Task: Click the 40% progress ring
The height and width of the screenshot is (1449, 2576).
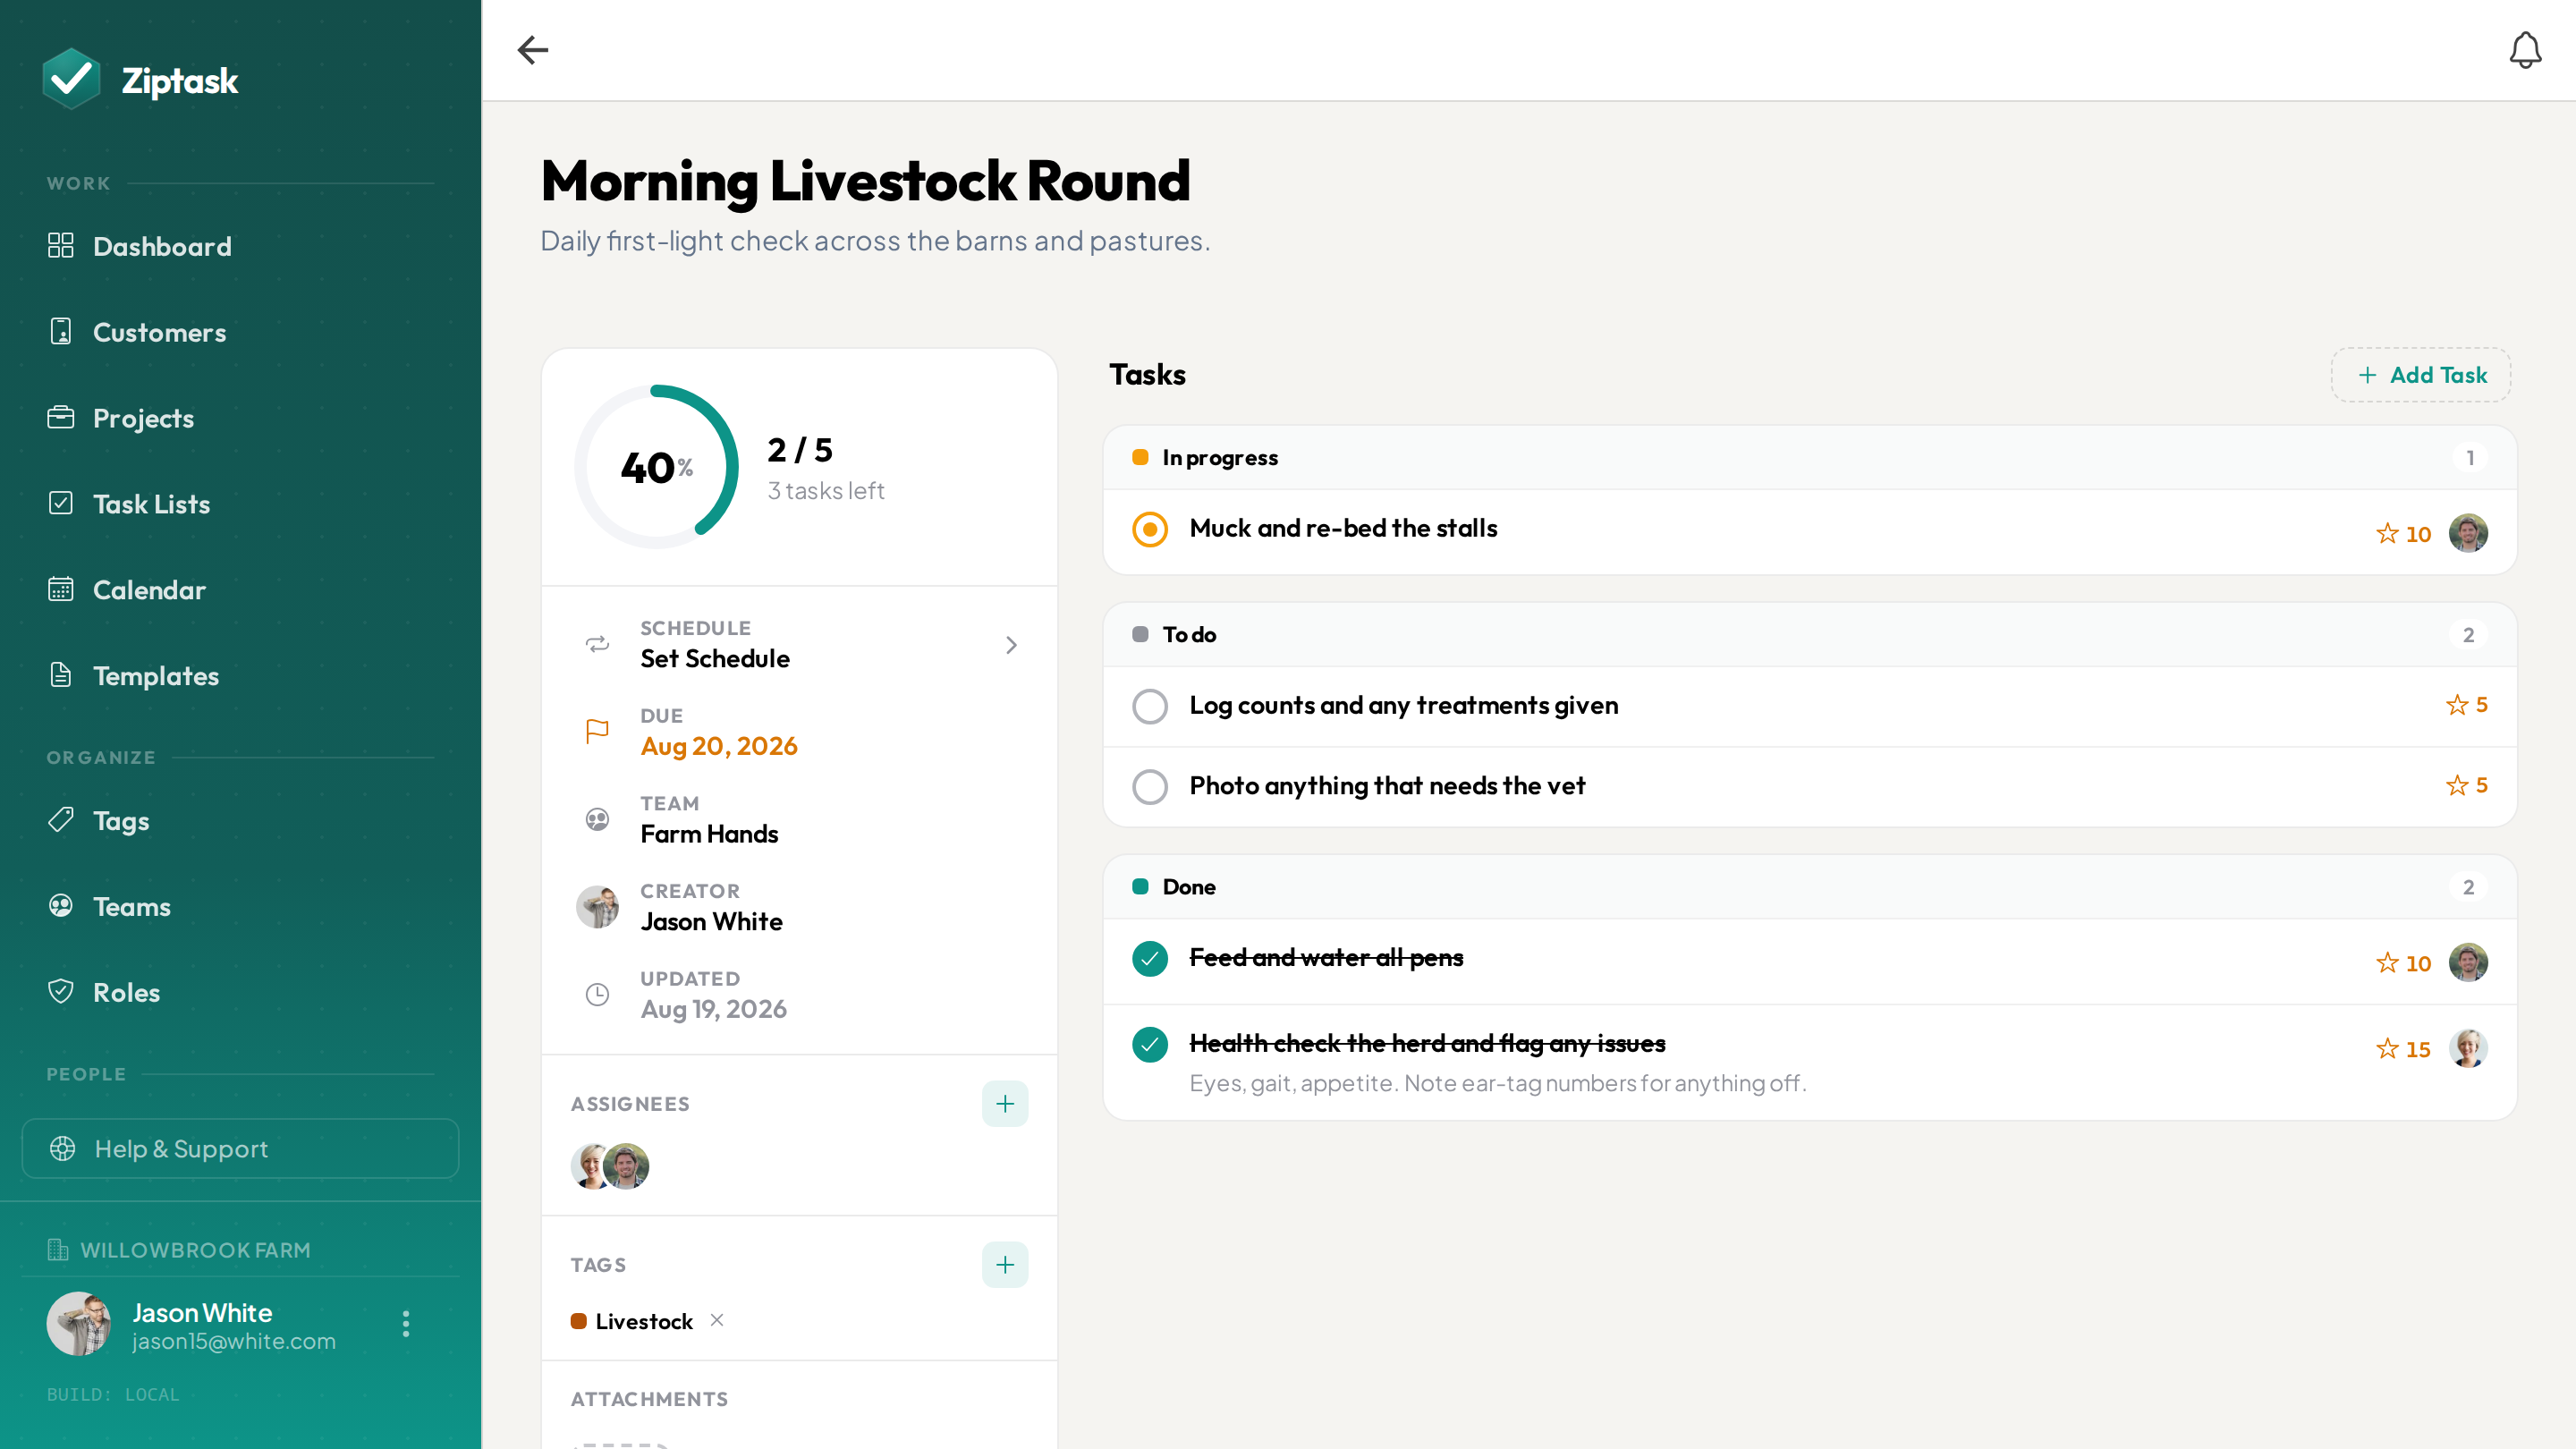Action: [x=656, y=467]
